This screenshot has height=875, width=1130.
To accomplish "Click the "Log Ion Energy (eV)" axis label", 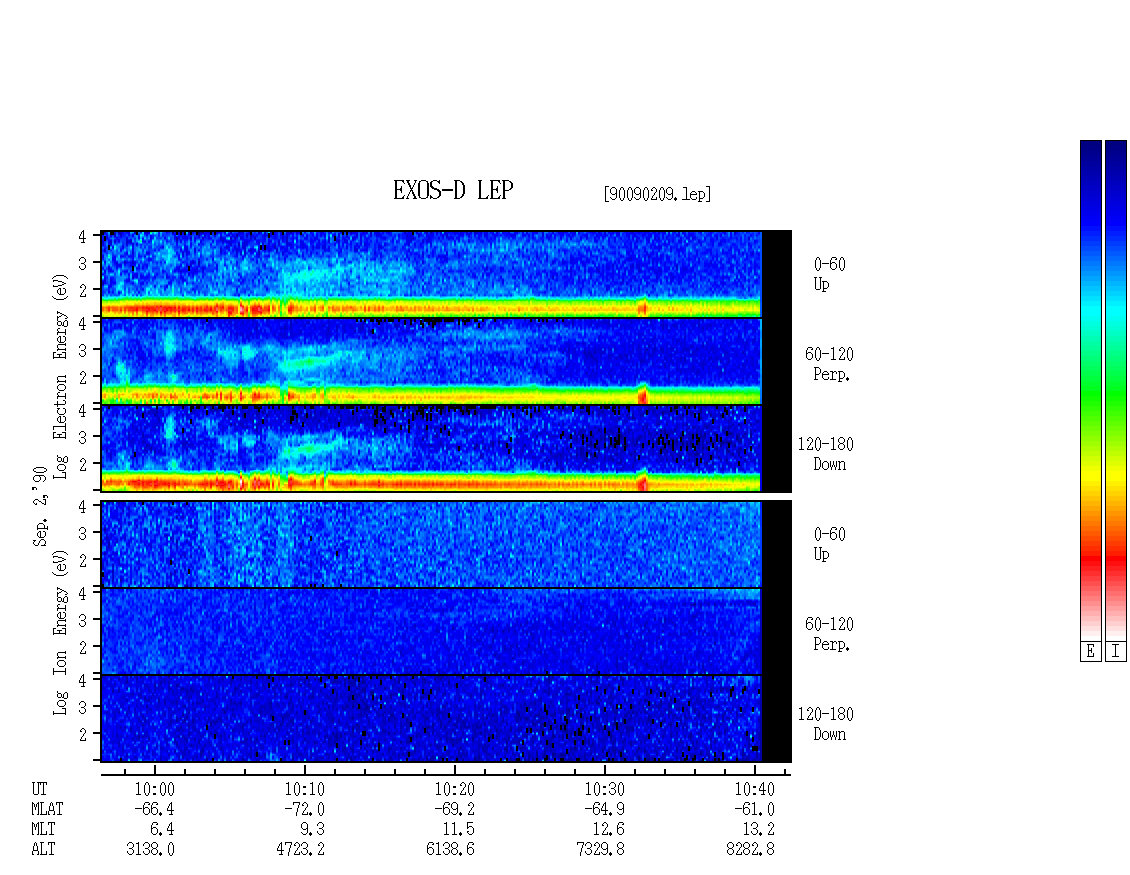I will pyautogui.click(x=60, y=632).
